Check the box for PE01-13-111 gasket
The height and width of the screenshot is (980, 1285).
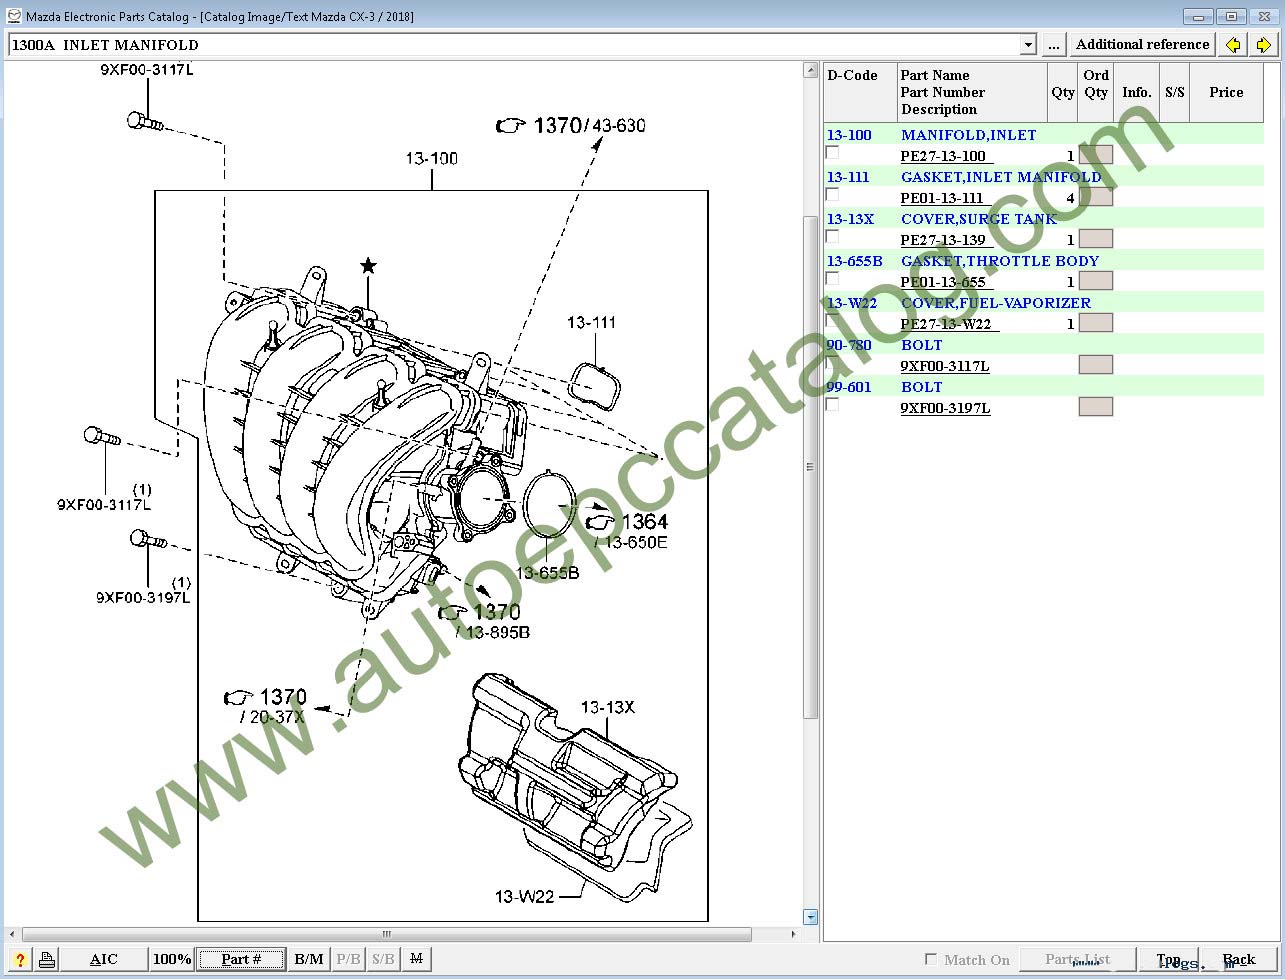tap(832, 195)
